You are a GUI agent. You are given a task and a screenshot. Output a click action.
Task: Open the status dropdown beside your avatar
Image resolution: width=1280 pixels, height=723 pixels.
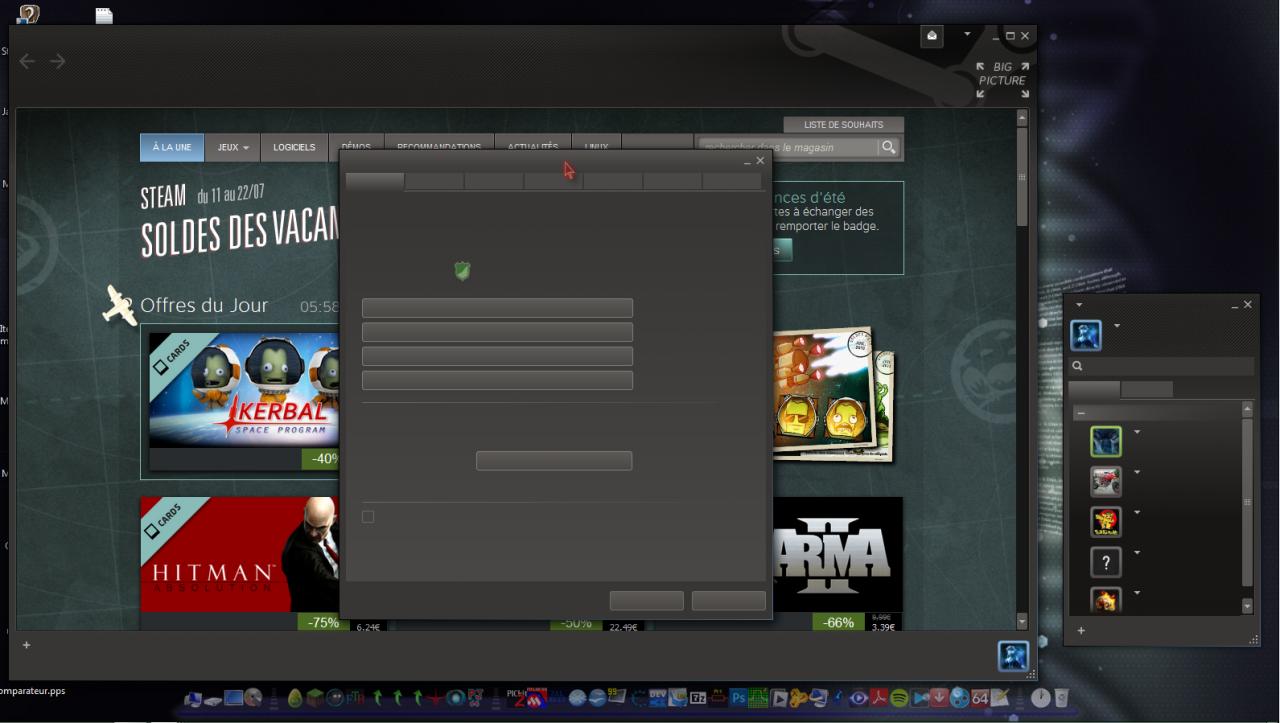pyautogui.click(x=1117, y=325)
